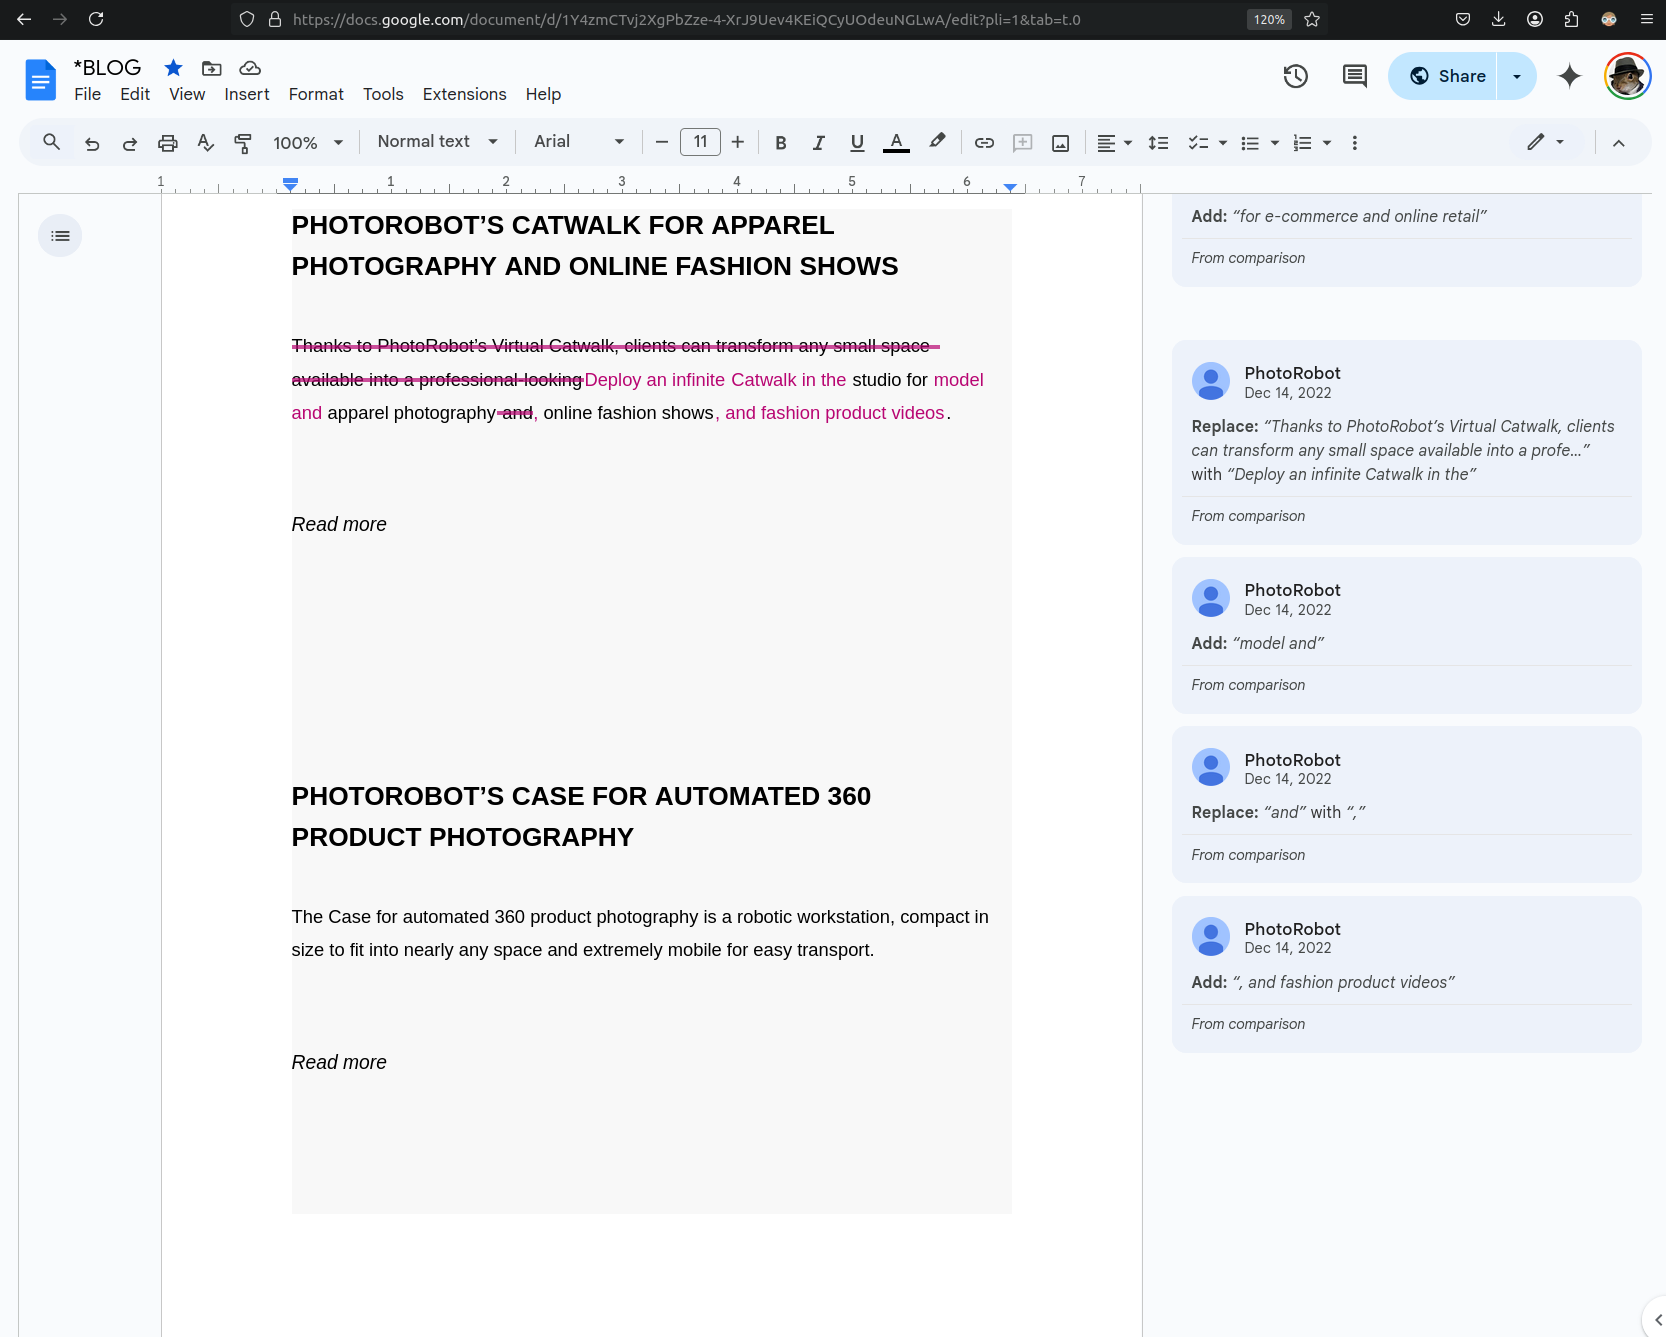The image size is (1666, 1337).
Task: Show side panel arrow
Action: pos(1657,1320)
